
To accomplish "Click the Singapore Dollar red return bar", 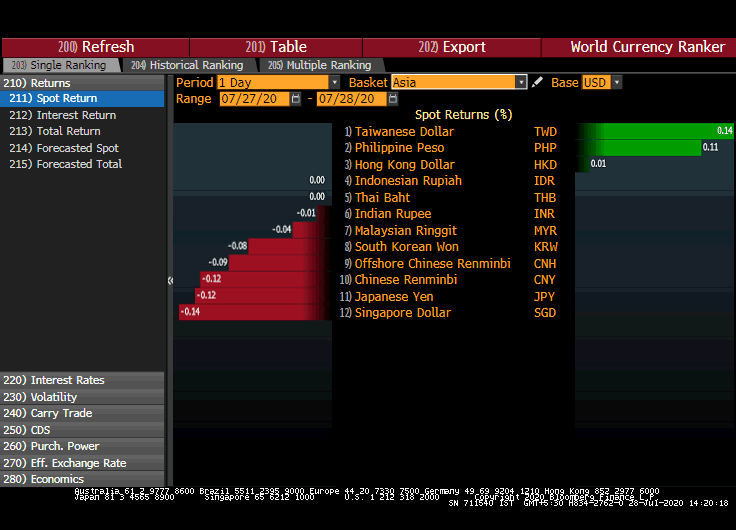I will click(255, 313).
